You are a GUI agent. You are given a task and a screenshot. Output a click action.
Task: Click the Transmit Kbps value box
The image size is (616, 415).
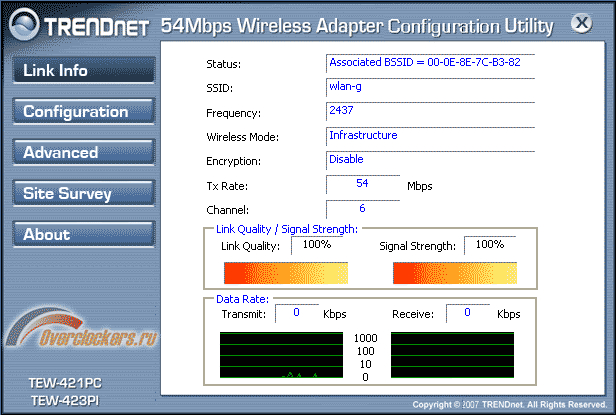tap(297, 313)
